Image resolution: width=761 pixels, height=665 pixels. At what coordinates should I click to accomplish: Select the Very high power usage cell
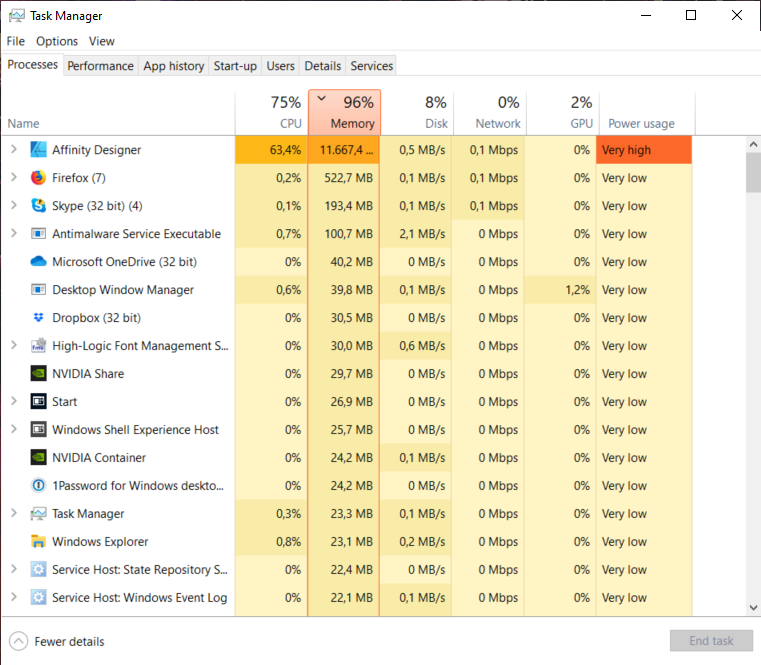(x=644, y=150)
